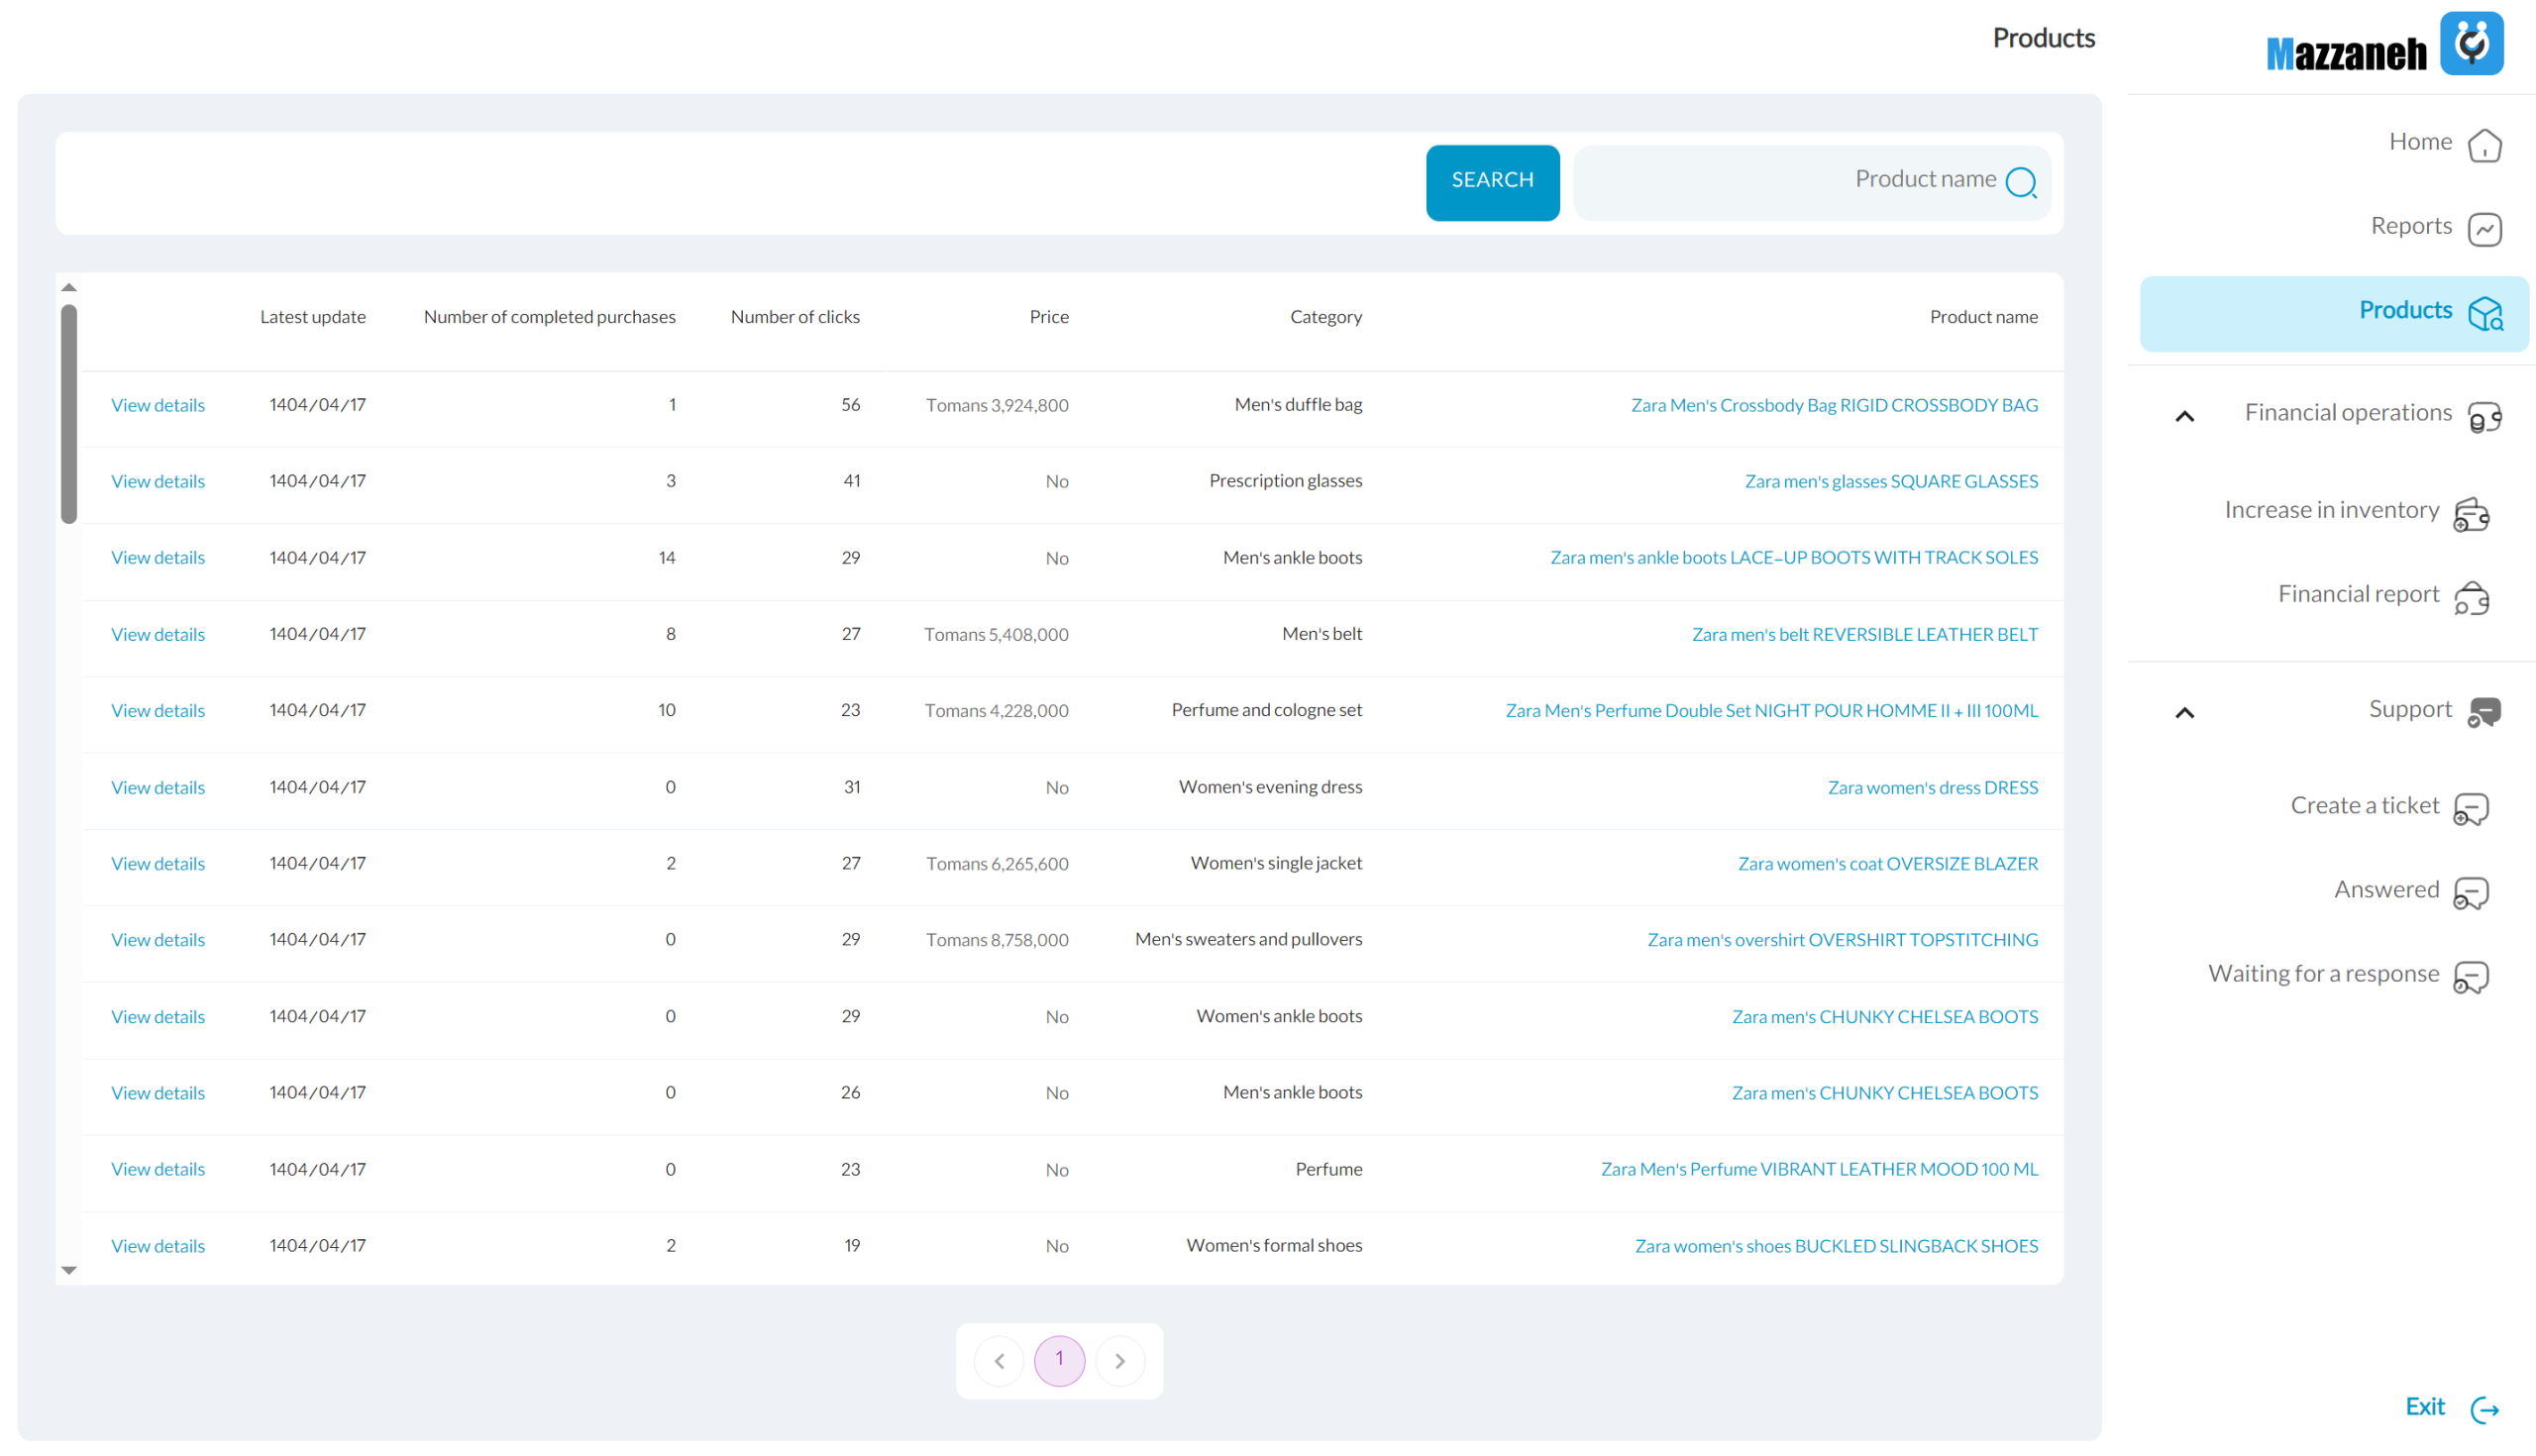This screenshot has width=2536, height=1456.
Task: Click the Increase in inventory wallet icon
Action: [x=2471, y=514]
